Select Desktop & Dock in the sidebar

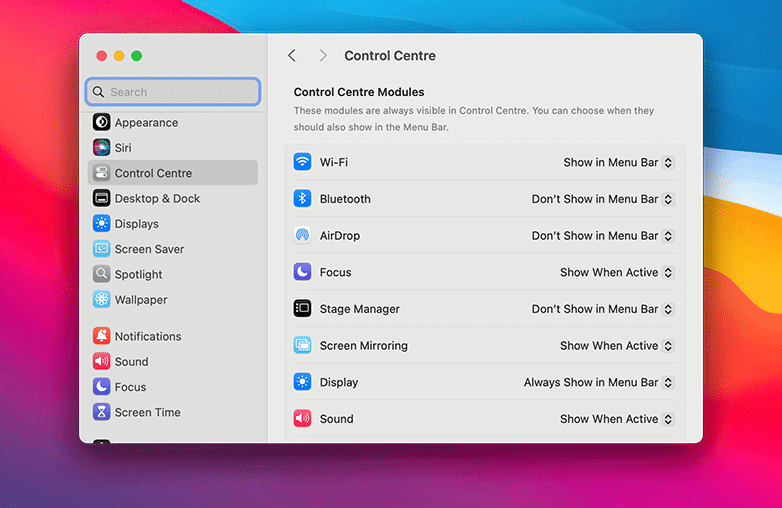click(173, 198)
